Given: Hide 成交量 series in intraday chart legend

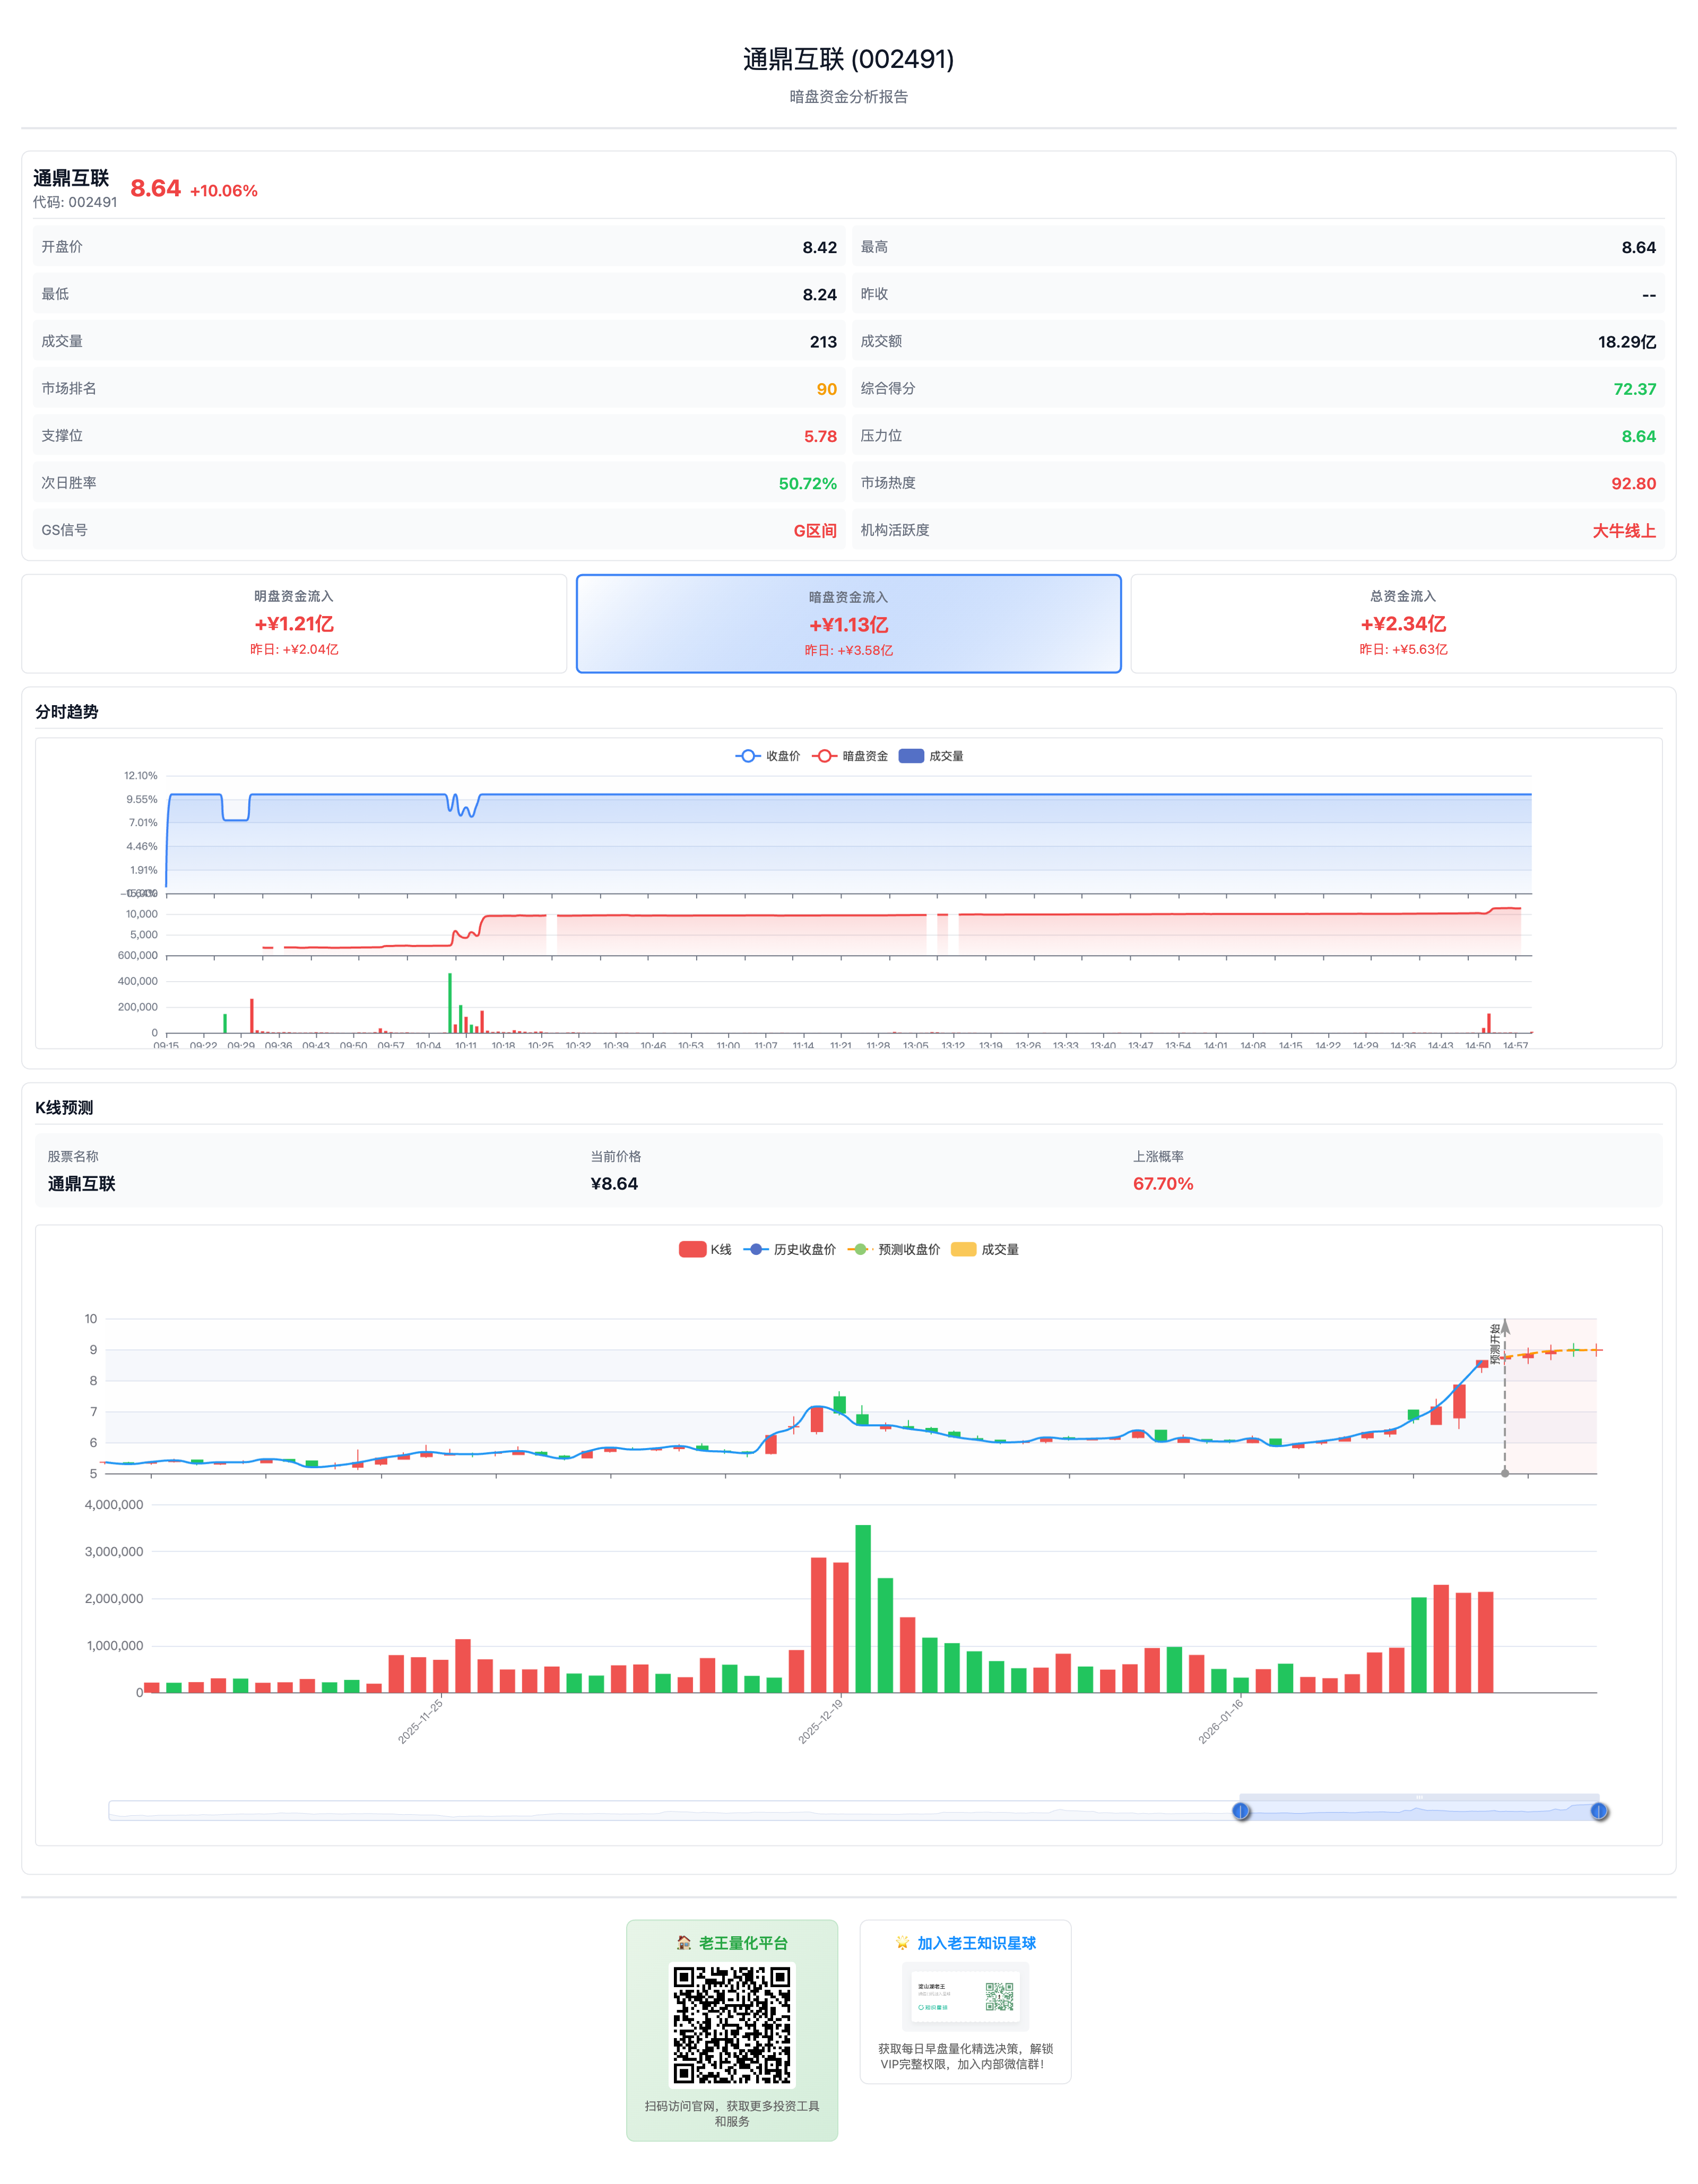Looking at the screenshot, I should point(911,756).
